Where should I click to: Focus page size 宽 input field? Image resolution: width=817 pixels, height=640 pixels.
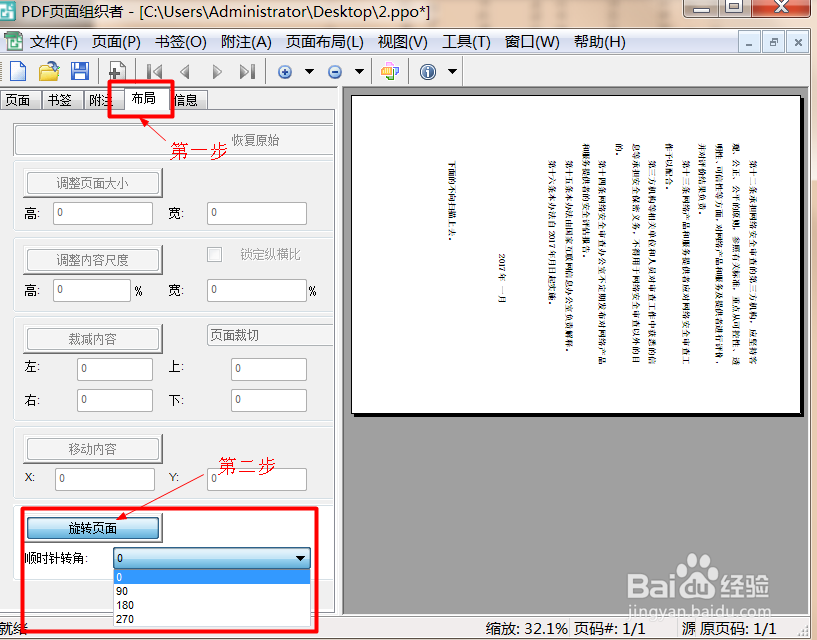tap(257, 213)
